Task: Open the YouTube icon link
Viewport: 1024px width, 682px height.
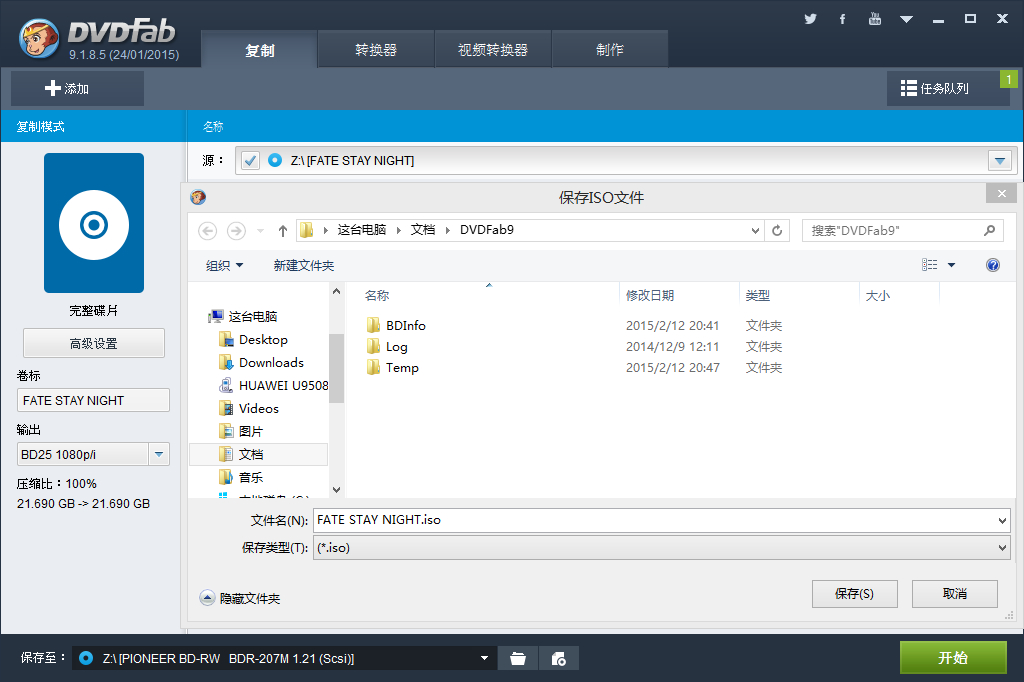Action: [x=875, y=19]
